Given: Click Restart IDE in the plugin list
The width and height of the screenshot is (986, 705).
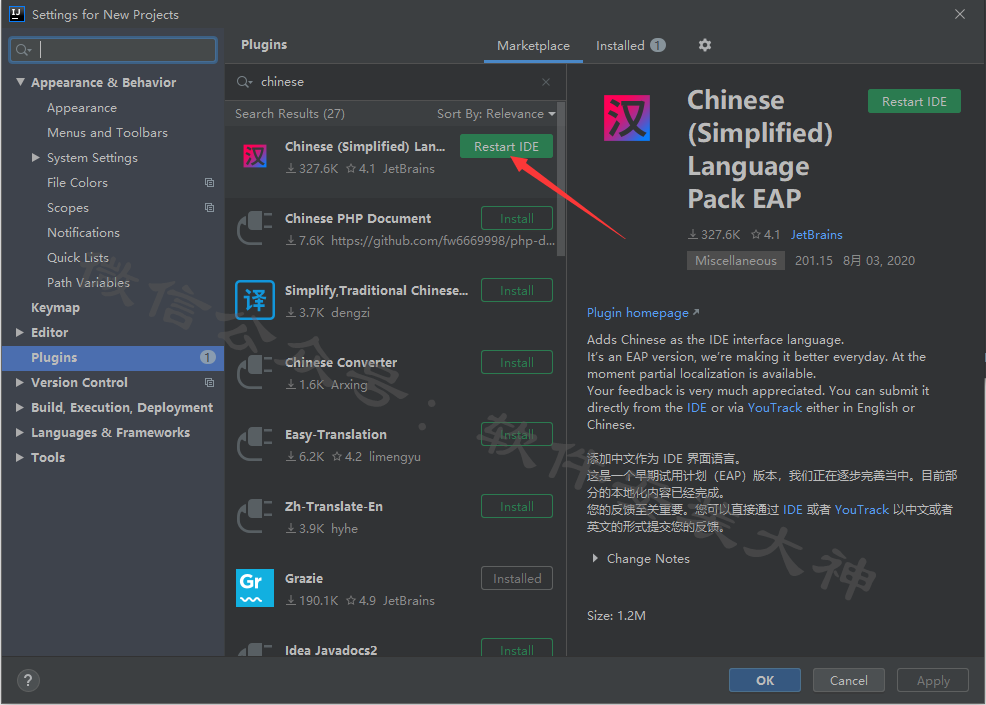Looking at the screenshot, I should [x=506, y=147].
